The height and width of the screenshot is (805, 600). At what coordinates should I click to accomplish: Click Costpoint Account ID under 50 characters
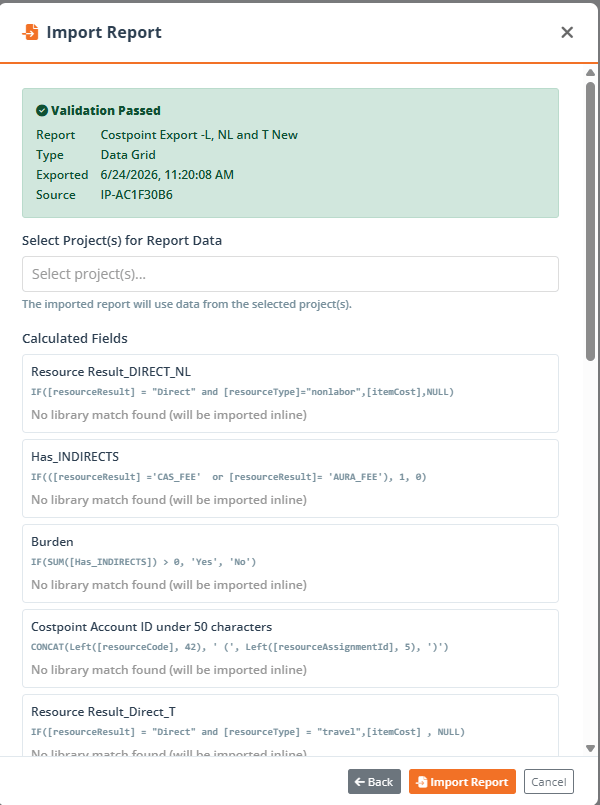click(151, 627)
